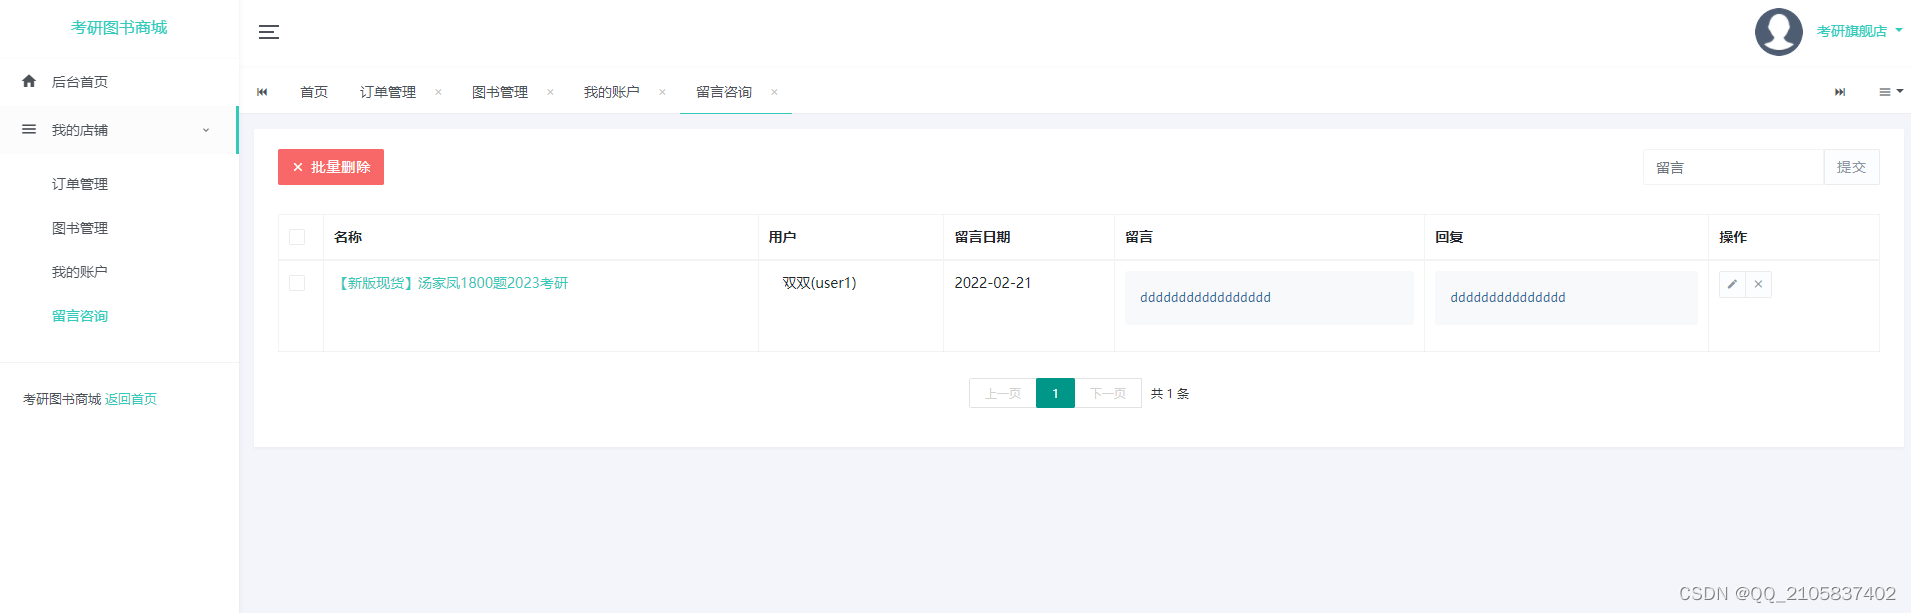Viewport: 1911px width, 613px height.
Task: Collapse the 我的店铺 menu chevron
Action: tap(206, 130)
